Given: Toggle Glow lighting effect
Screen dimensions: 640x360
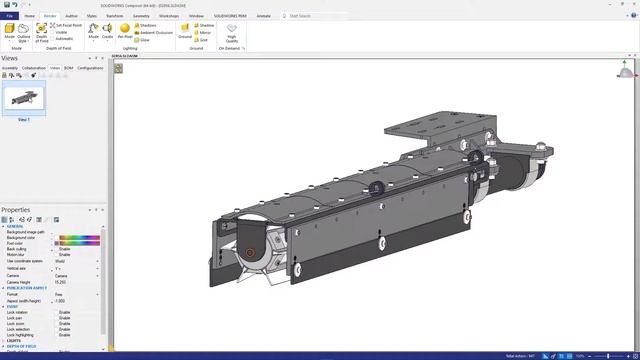Looking at the screenshot, I should (x=142, y=40).
